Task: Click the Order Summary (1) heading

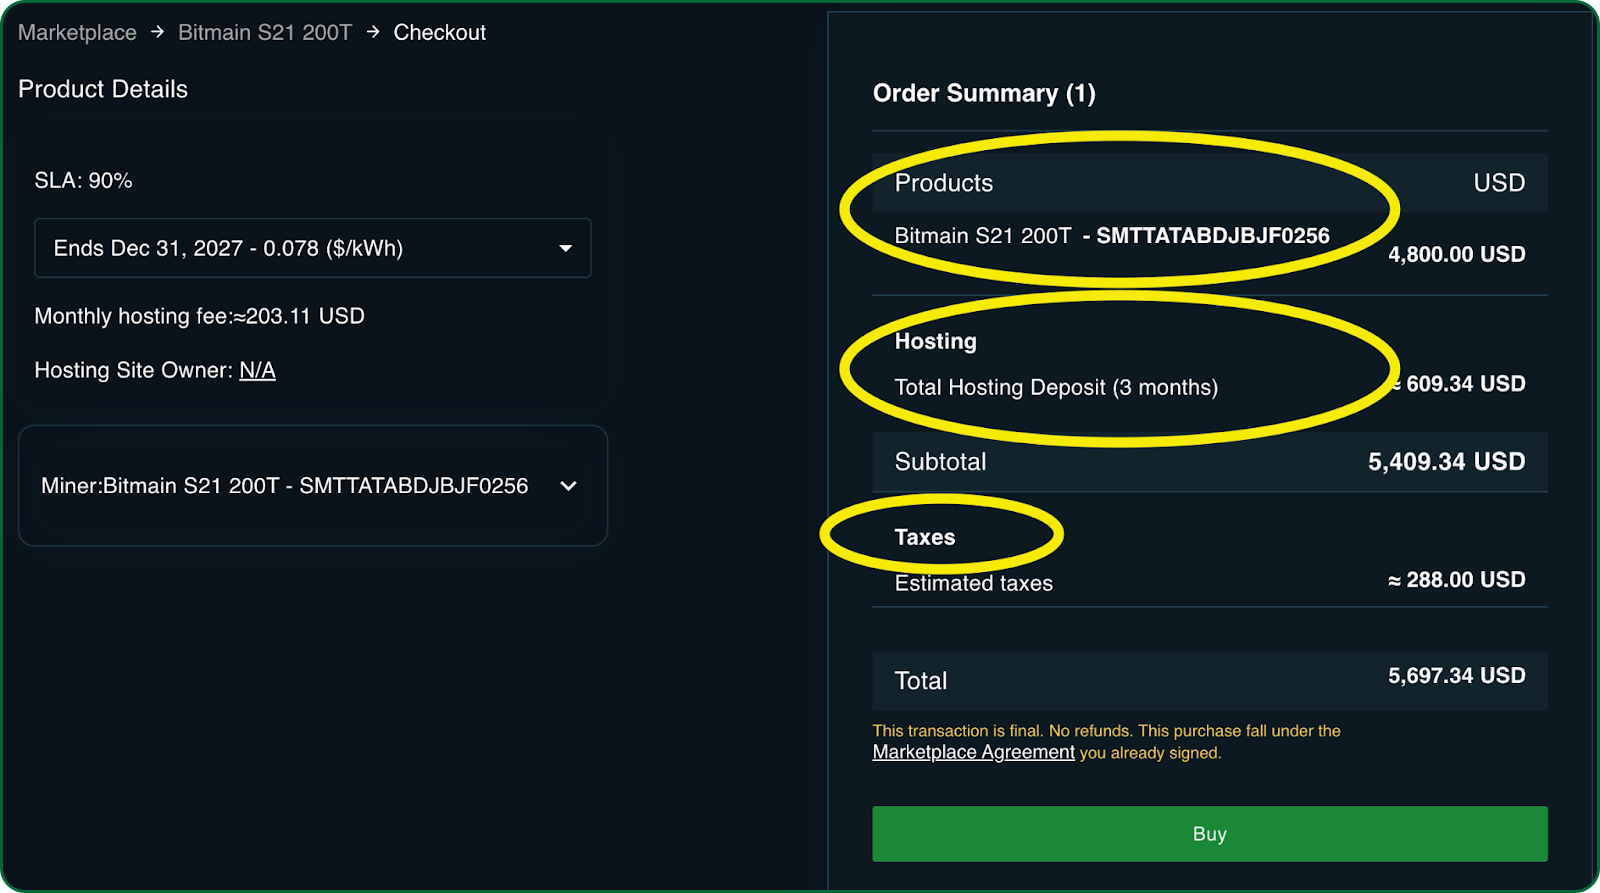Action: tap(984, 93)
